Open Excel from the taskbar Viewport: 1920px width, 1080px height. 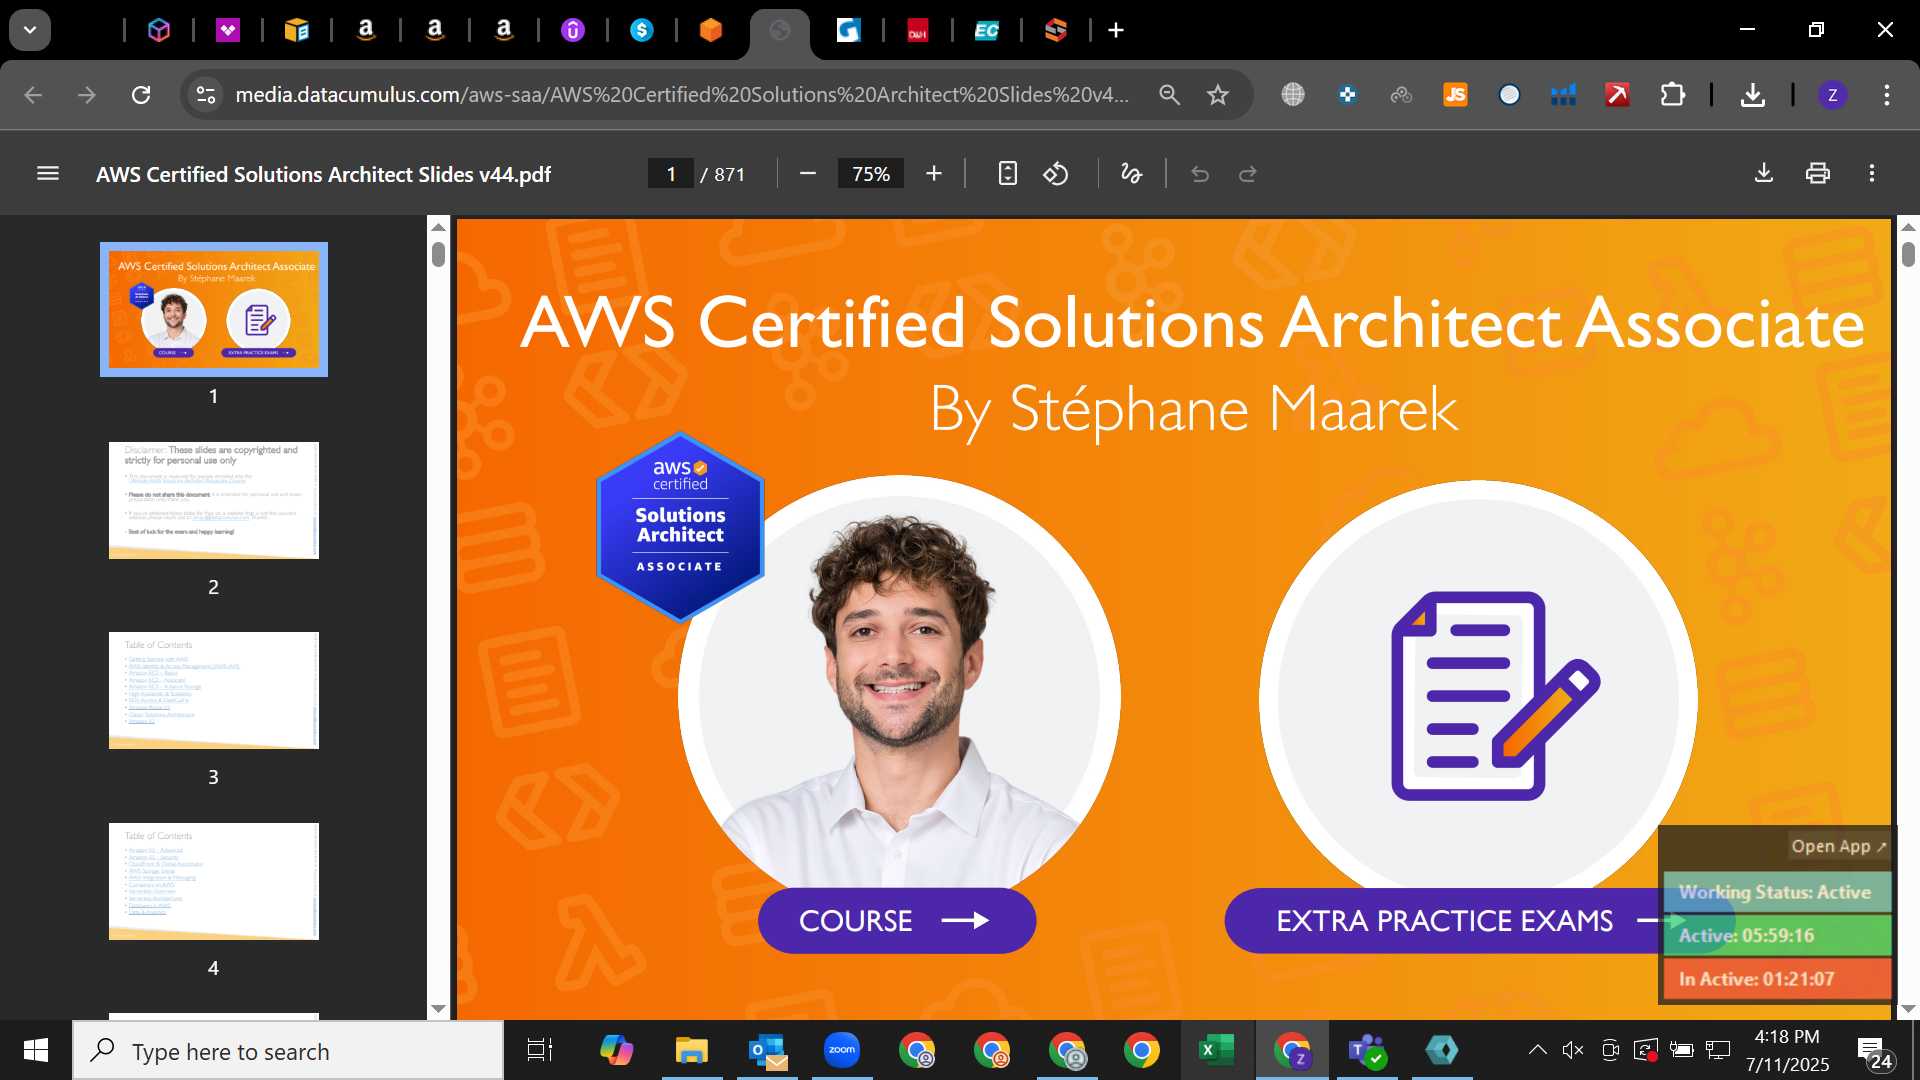[1216, 1051]
